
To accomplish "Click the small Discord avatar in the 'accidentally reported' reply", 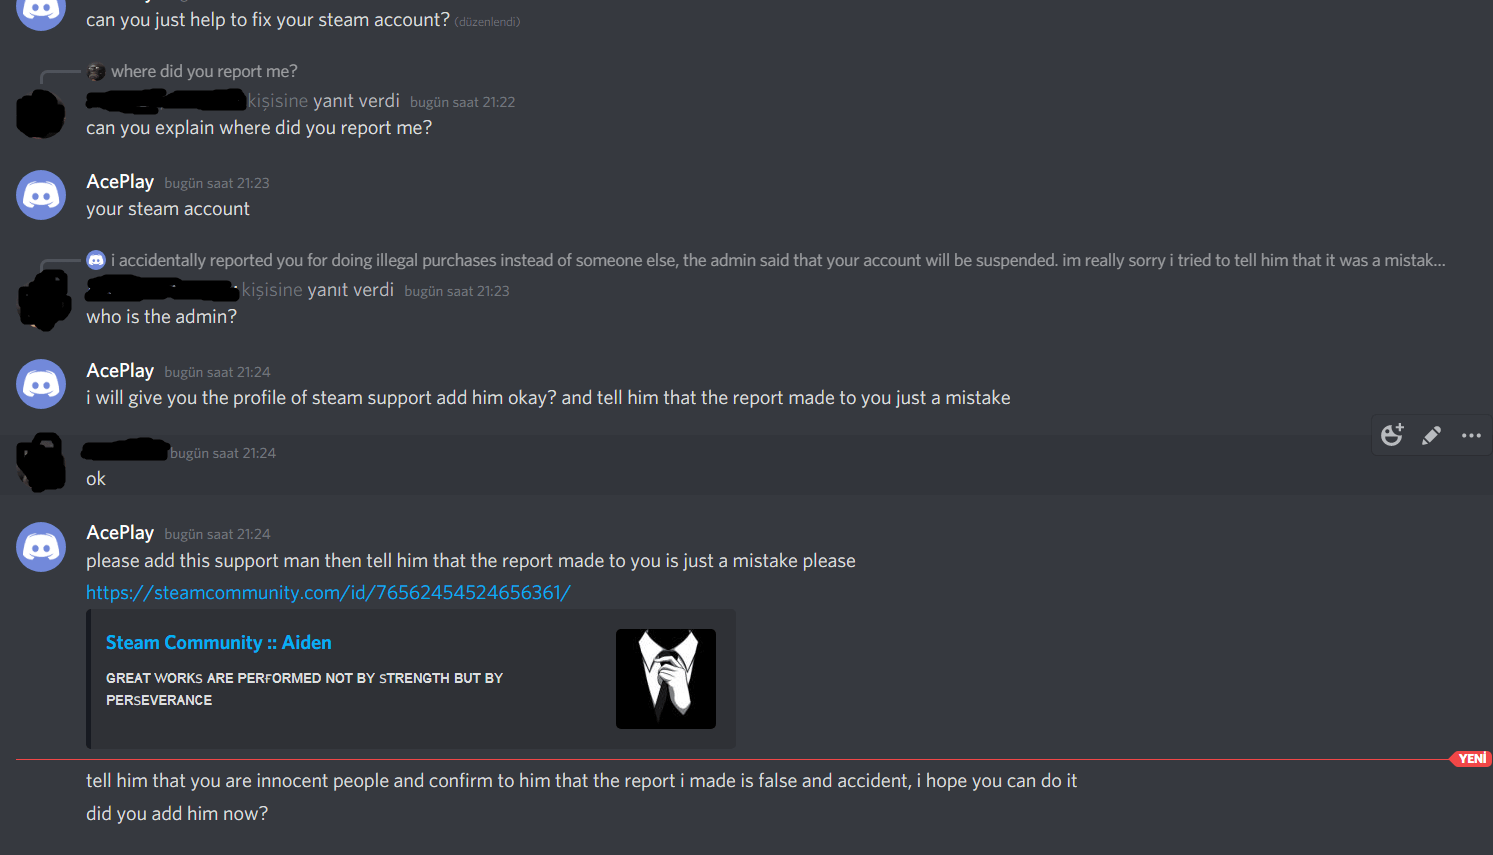I will coord(96,260).
